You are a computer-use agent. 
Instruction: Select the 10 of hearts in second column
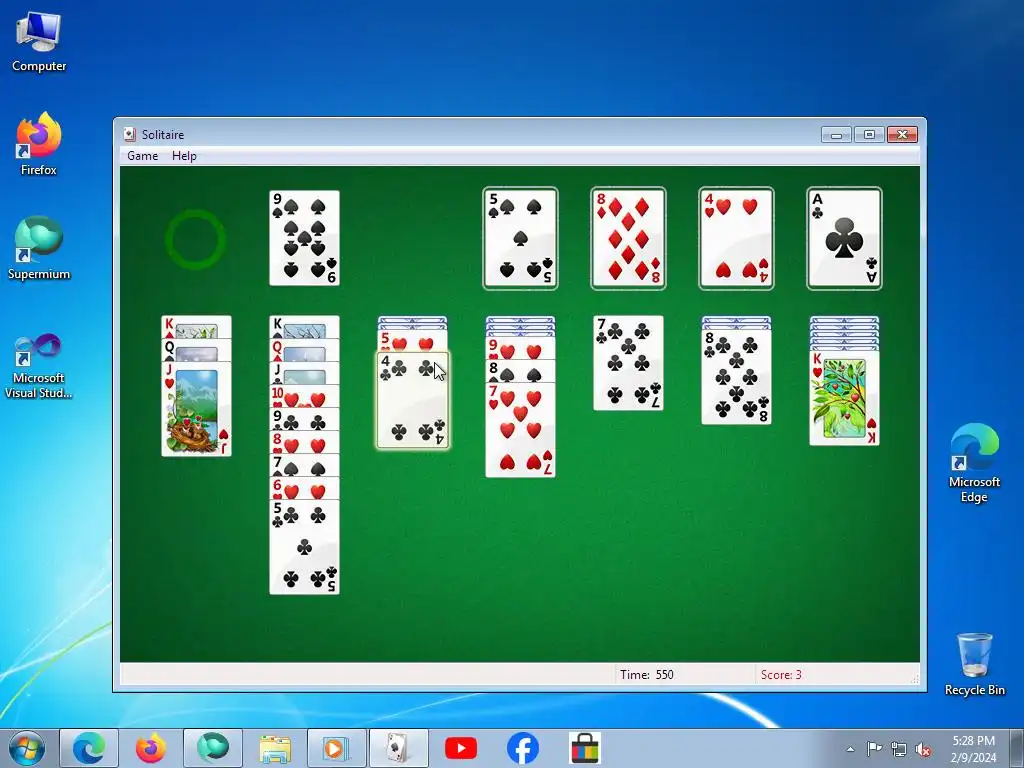(304, 396)
